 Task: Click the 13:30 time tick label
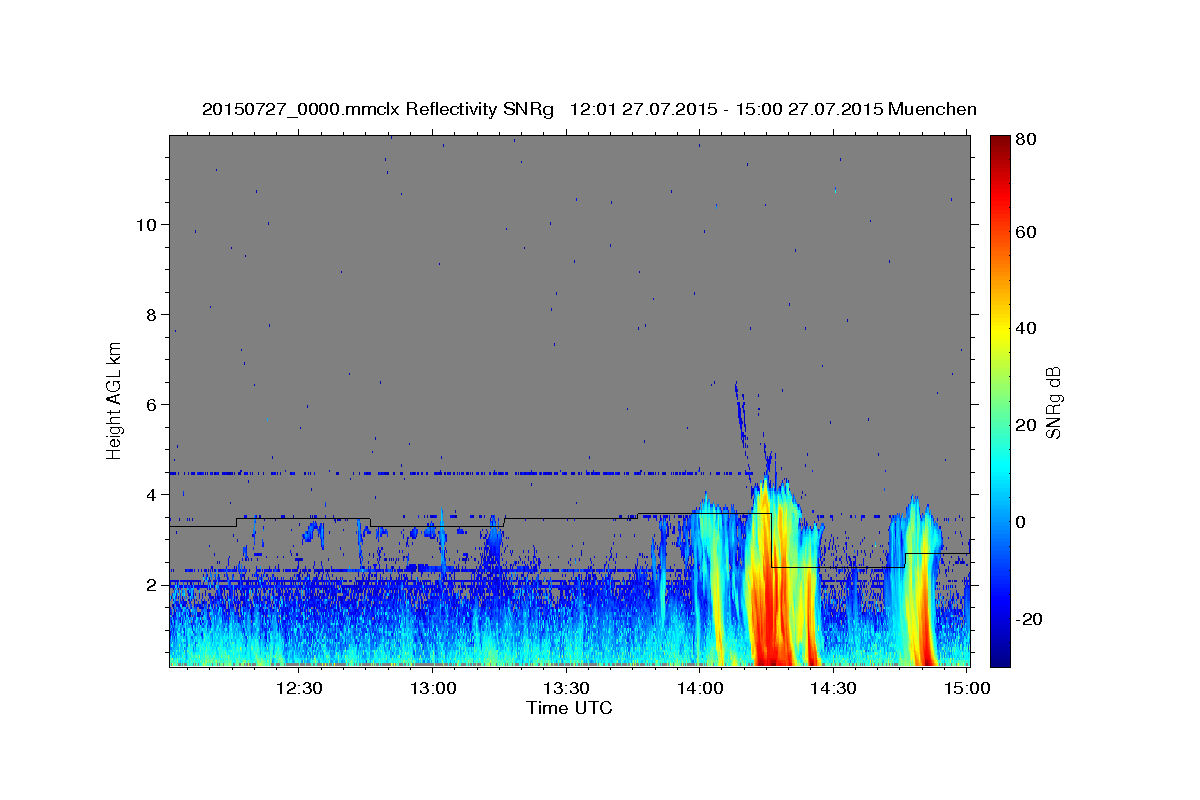click(x=565, y=688)
